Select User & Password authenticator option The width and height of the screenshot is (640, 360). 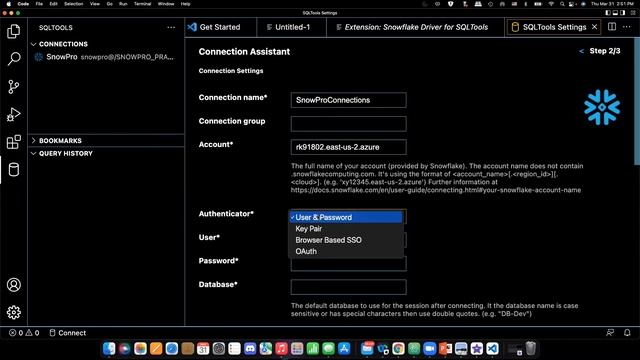[x=346, y=217]
